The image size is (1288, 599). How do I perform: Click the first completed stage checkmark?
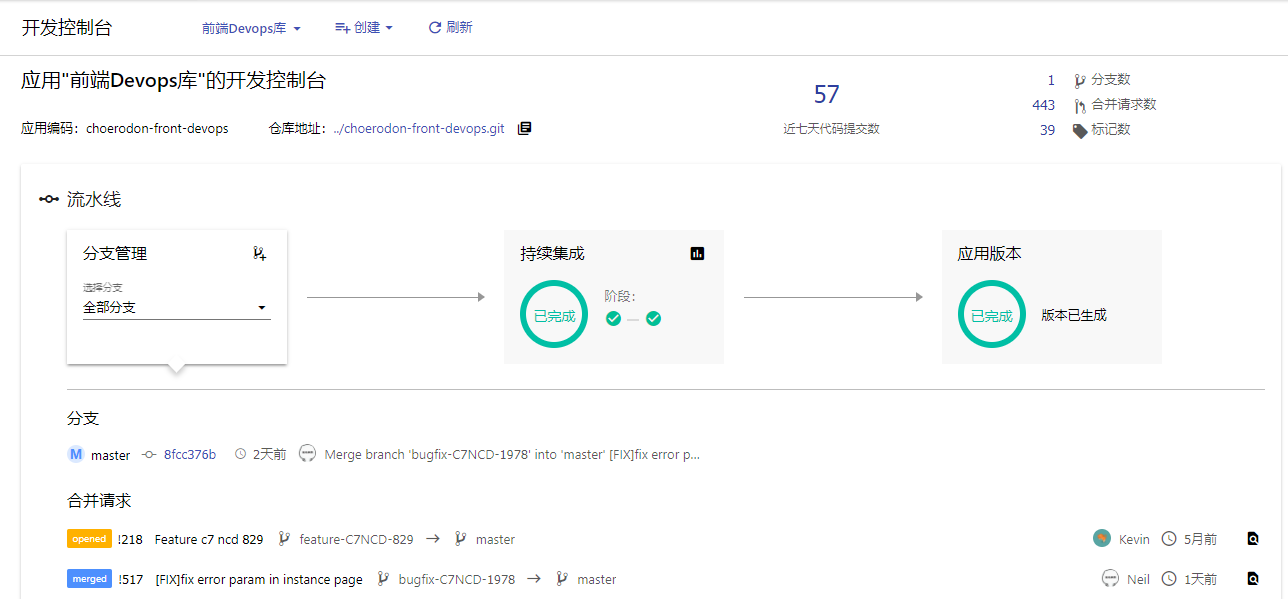click(x=613, y=318)
